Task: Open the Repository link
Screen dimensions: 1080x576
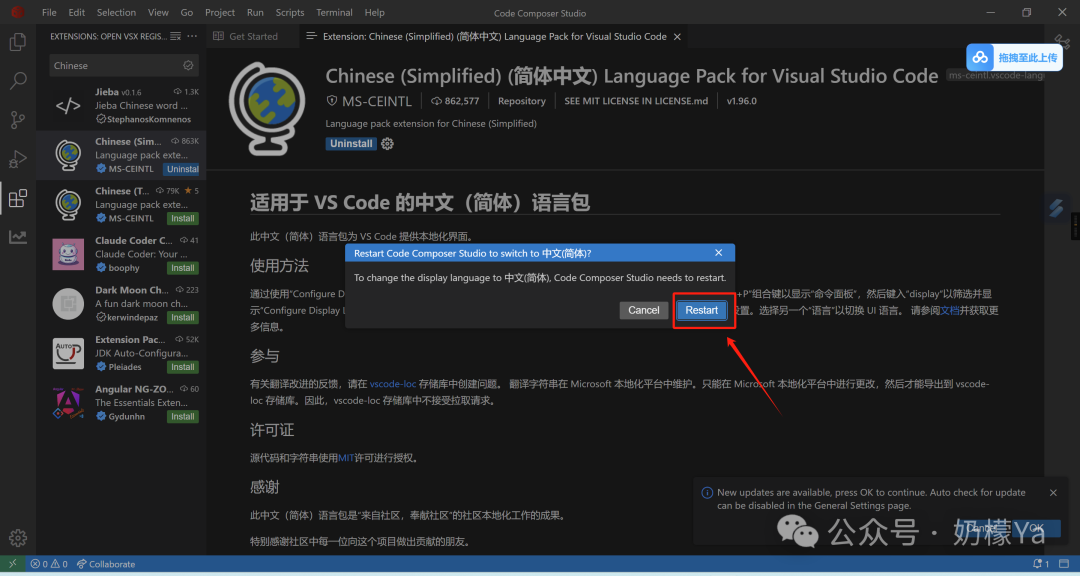Action: [521, 101]
